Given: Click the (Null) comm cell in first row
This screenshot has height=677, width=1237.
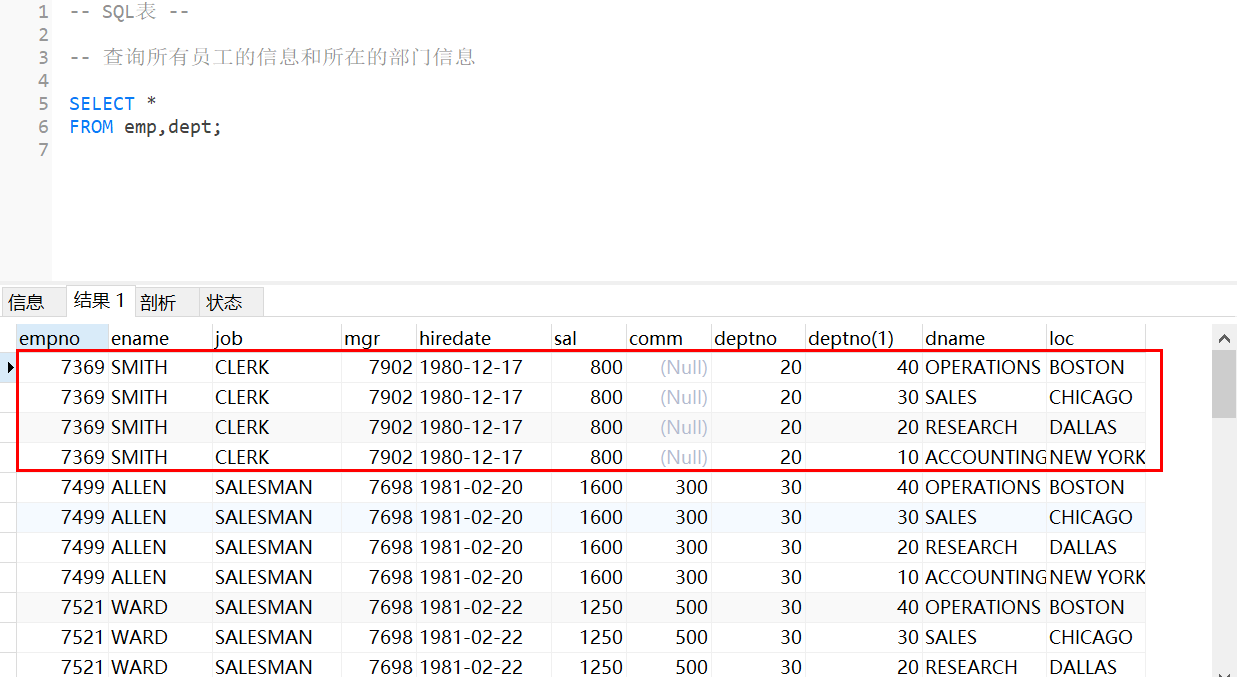Looking at the screenshot, I should pyautogui.click(x=683, y=368).
